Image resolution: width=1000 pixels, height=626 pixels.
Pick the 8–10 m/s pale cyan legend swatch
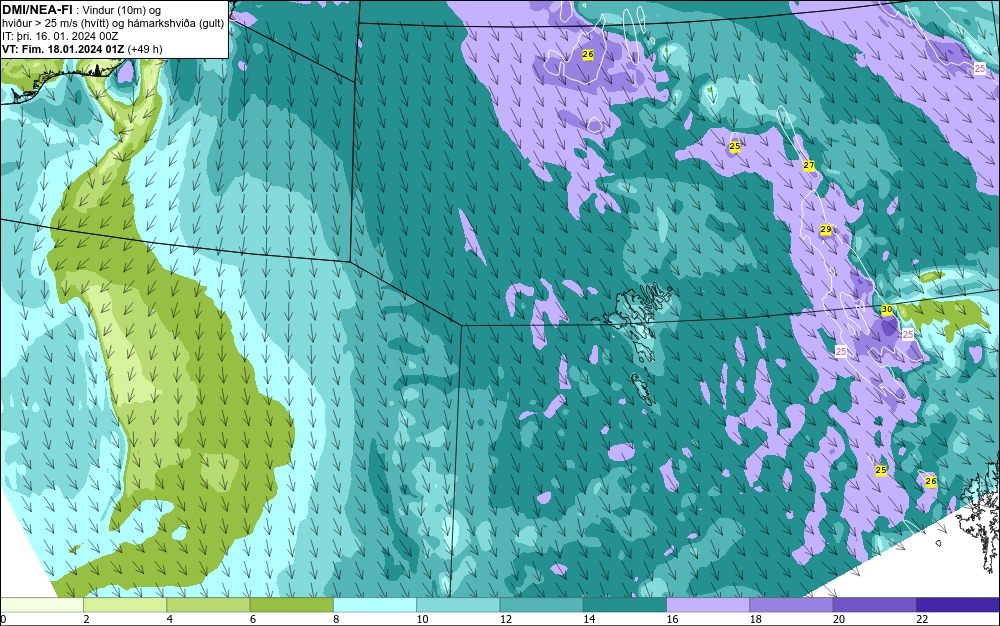[x=375, y=604]
